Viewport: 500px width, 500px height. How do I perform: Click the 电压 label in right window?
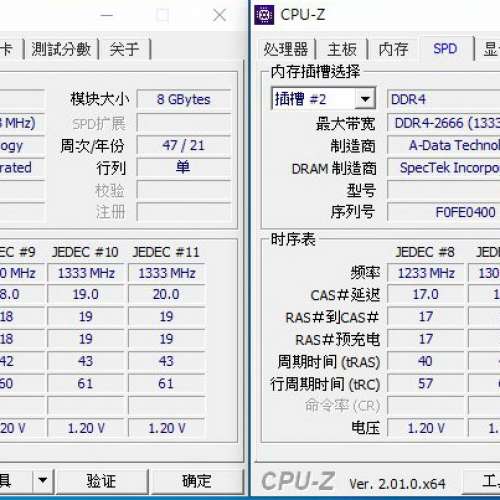point(365,428)
